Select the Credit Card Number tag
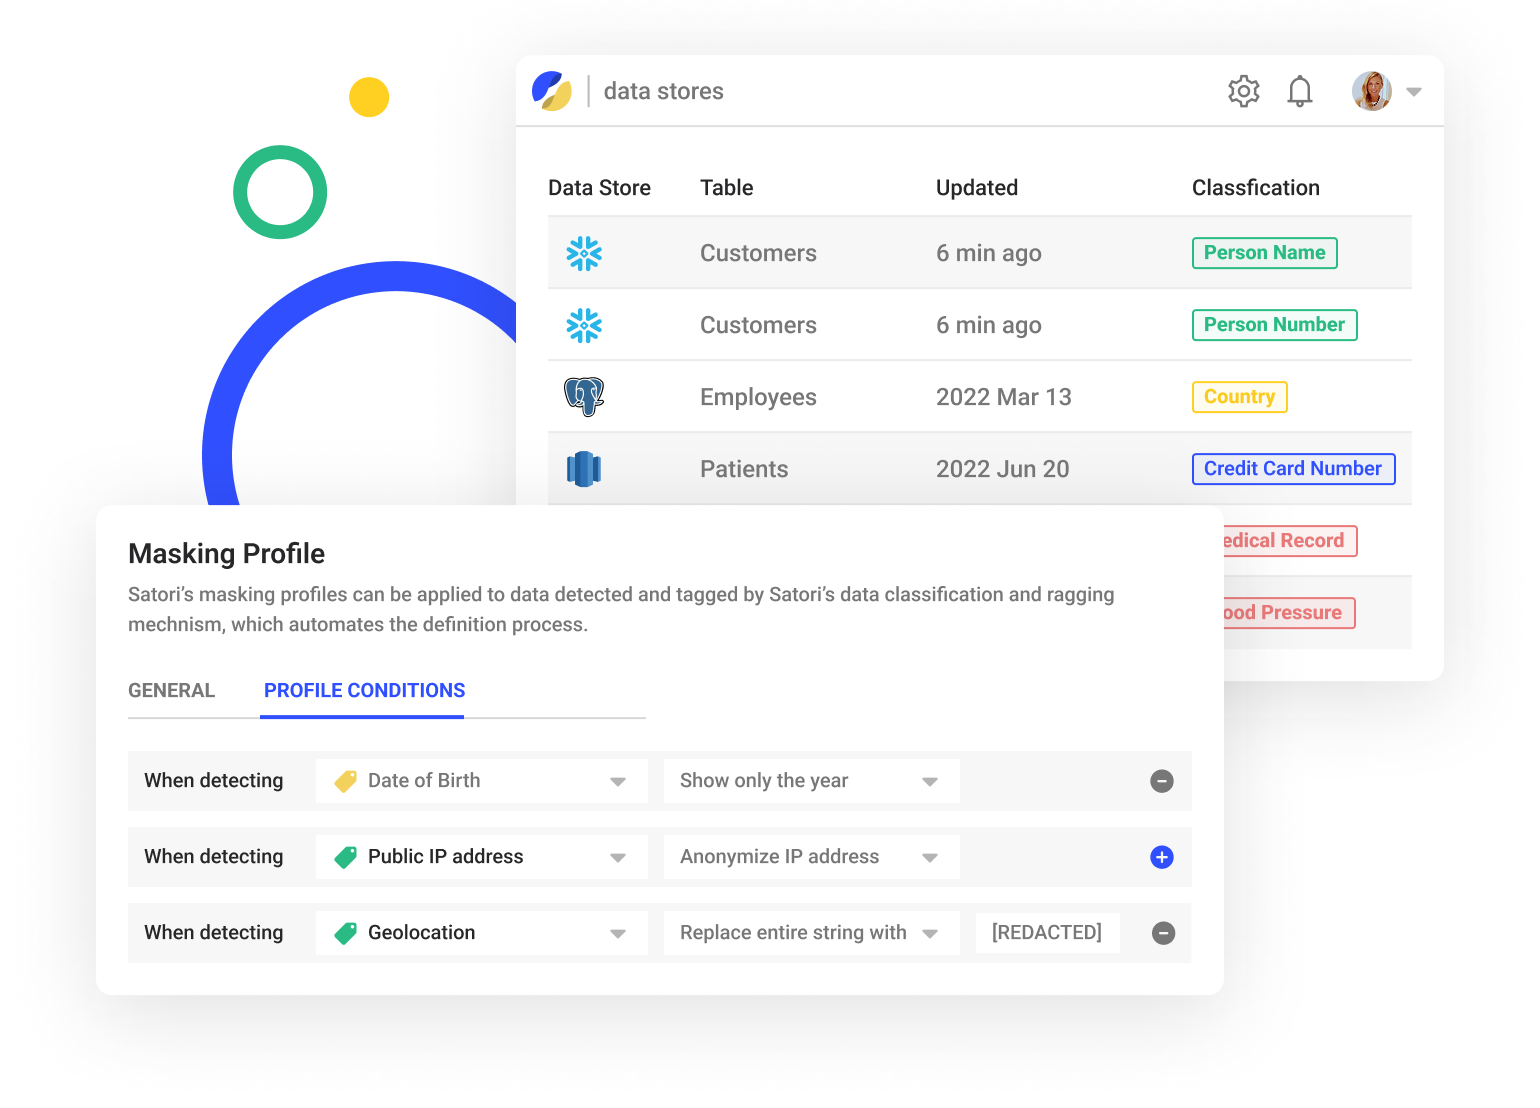Viewport: 1540px width, 1108px height. pyautogui.click(x=1293, y=469)
